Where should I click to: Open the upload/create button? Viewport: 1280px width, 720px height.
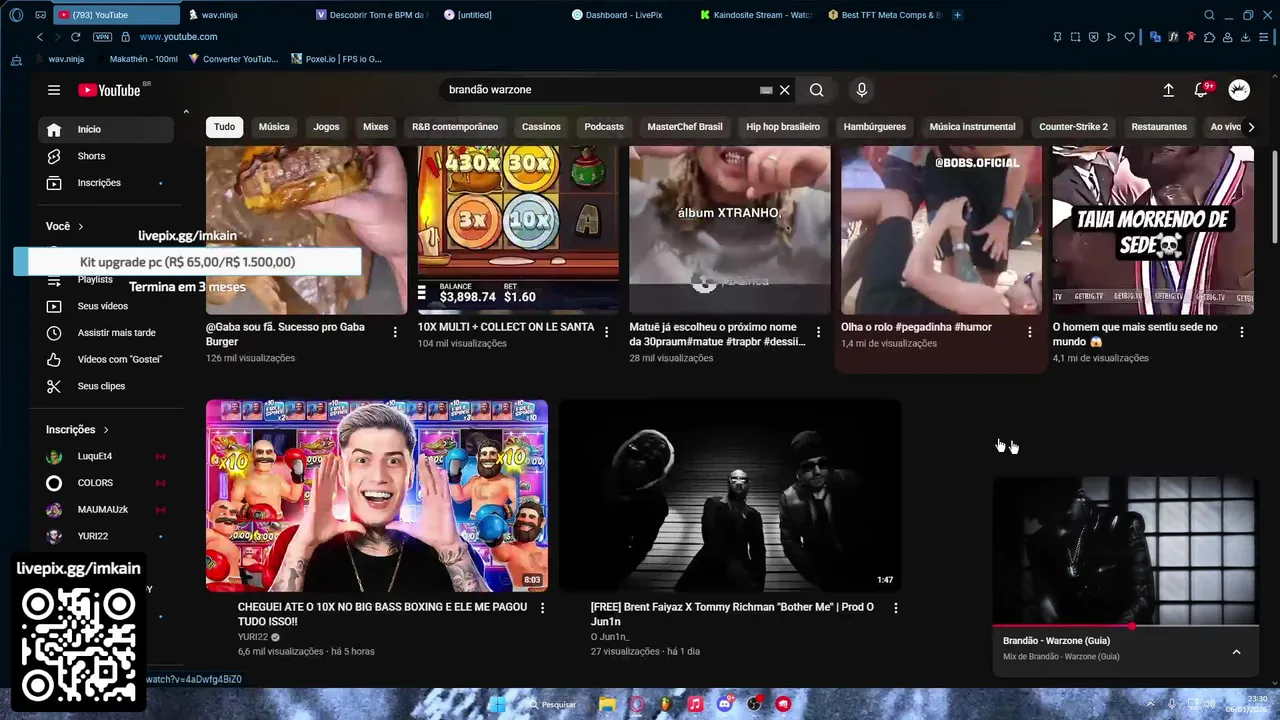(1168, 90)
